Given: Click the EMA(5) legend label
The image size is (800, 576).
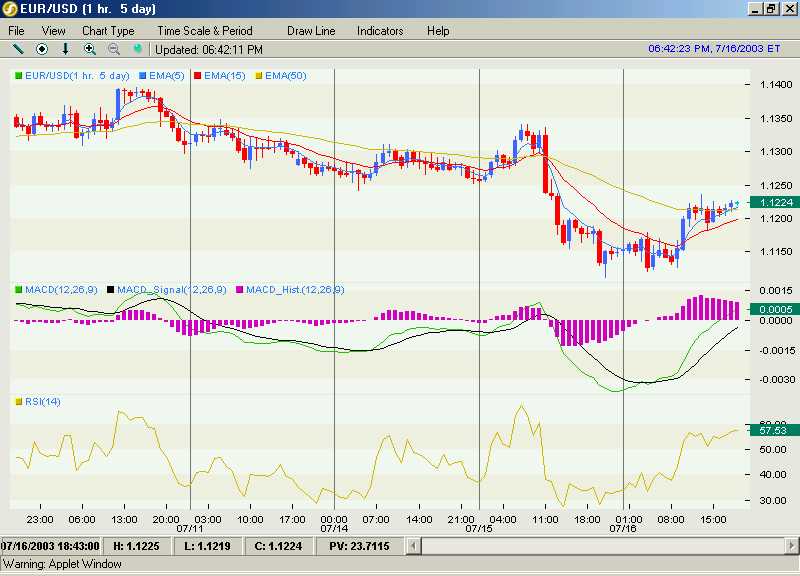Looking at the screenshot, I should [167, 76].
